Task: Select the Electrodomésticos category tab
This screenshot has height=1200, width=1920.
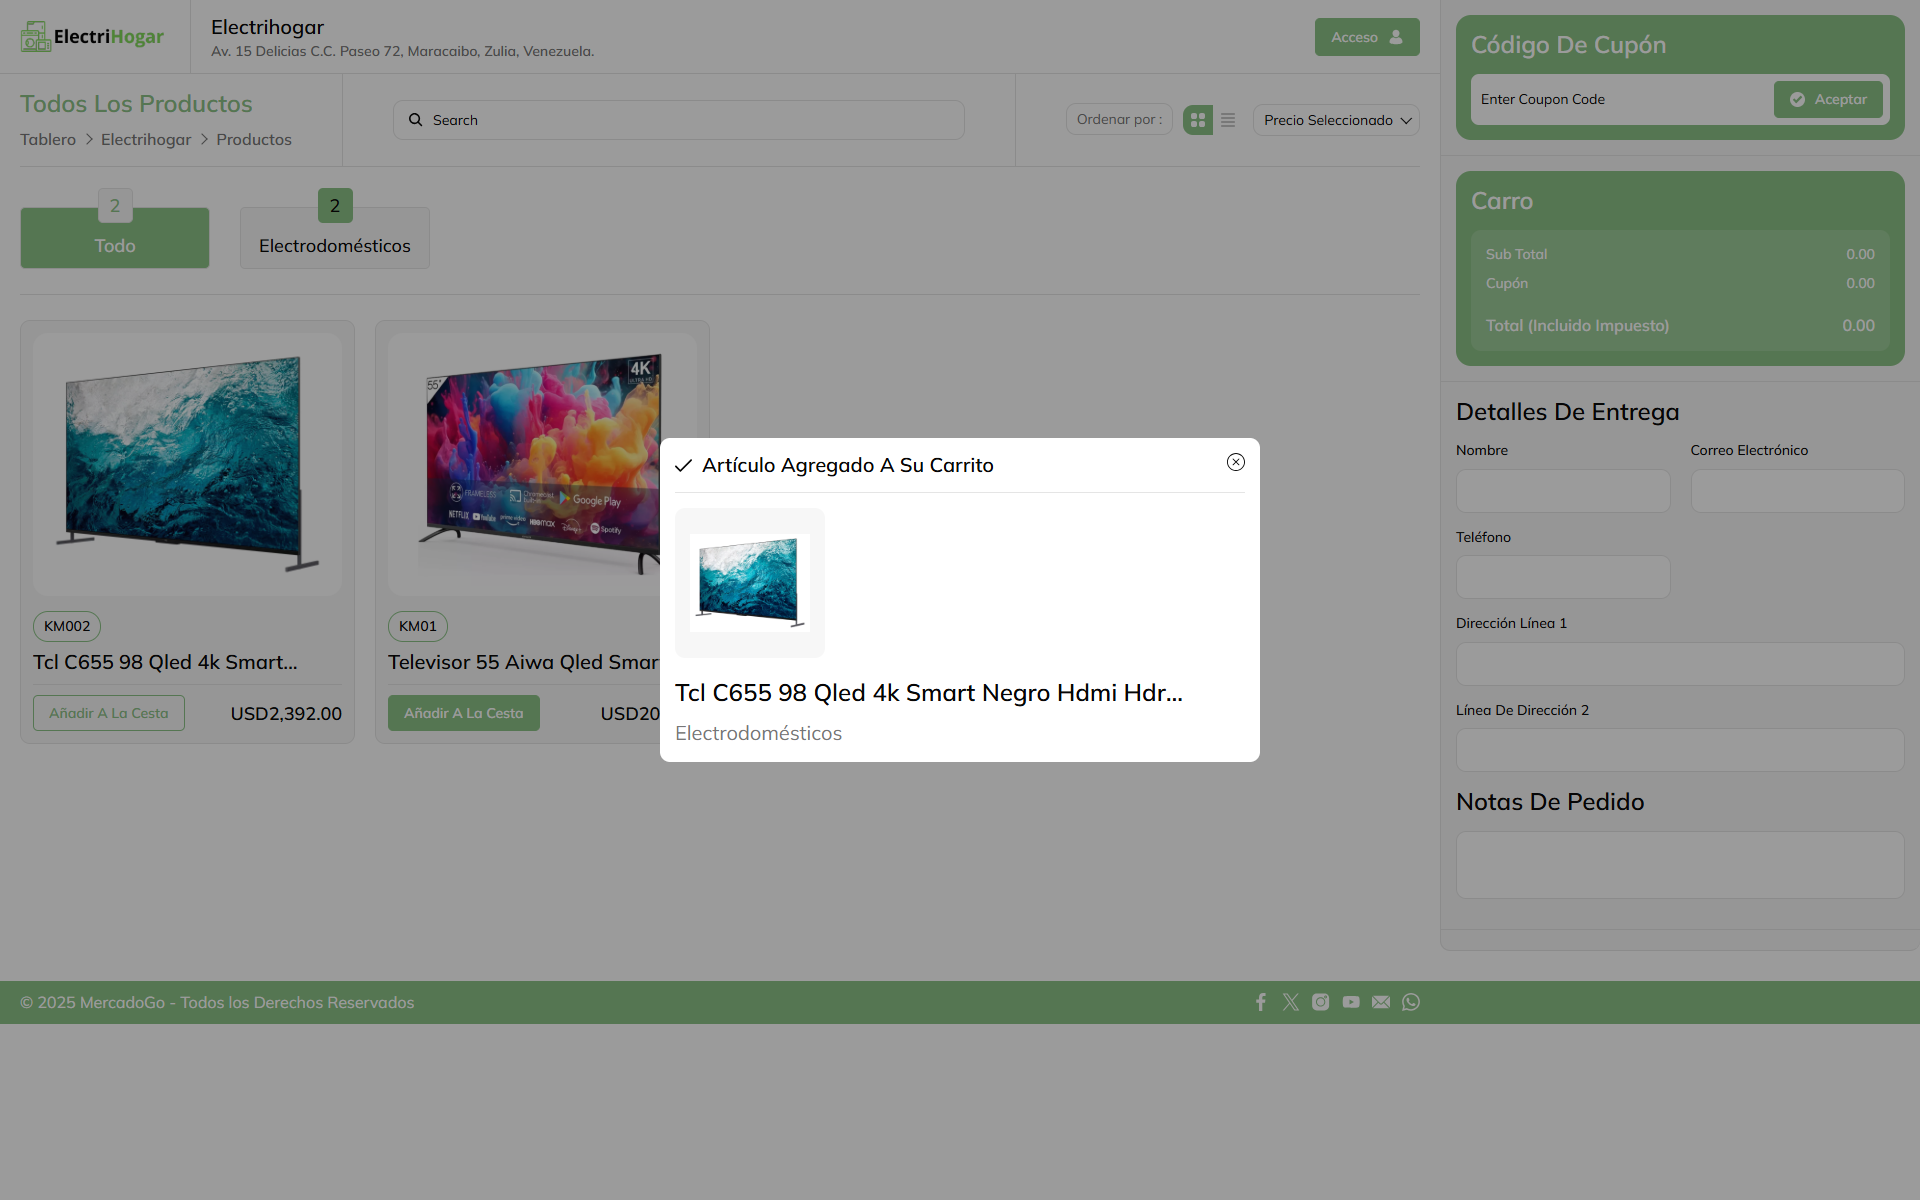Action: 335,238
